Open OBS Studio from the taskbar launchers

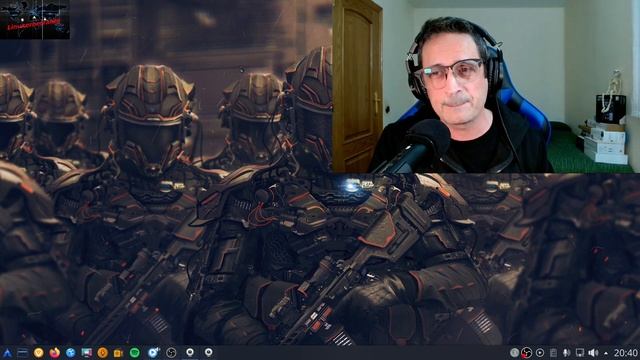click(171, 353)
